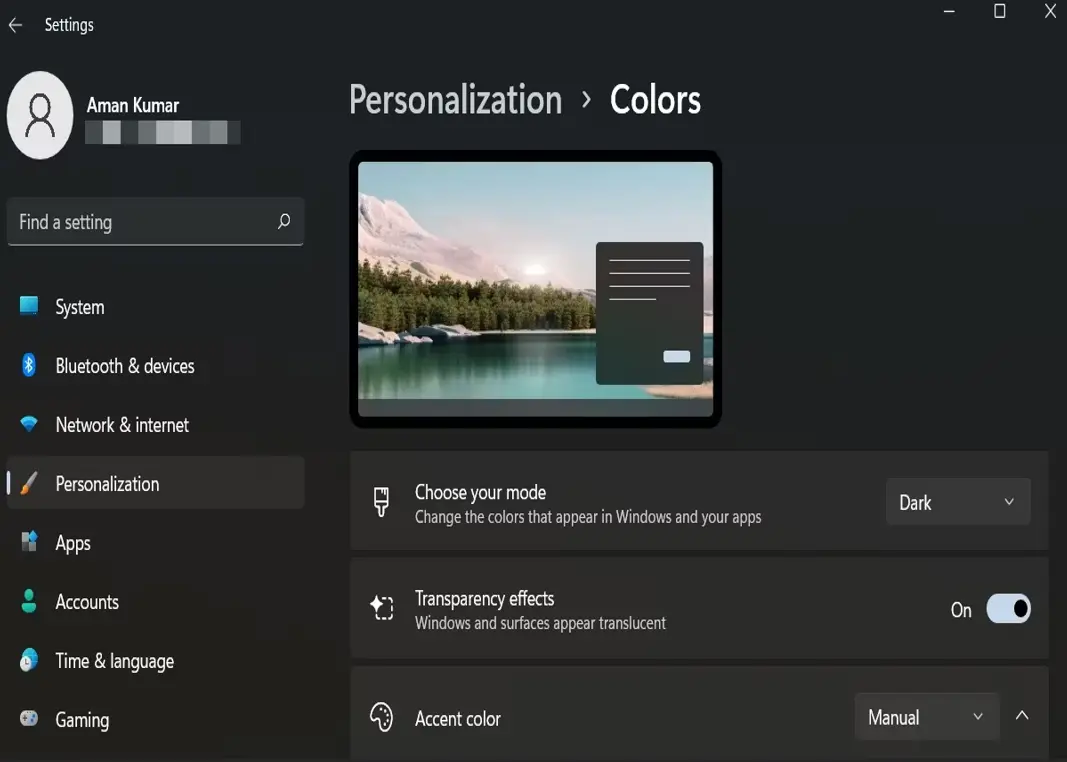1067x762 pixels.
Task: Open Accounts settings
Action: click(155, 601)
